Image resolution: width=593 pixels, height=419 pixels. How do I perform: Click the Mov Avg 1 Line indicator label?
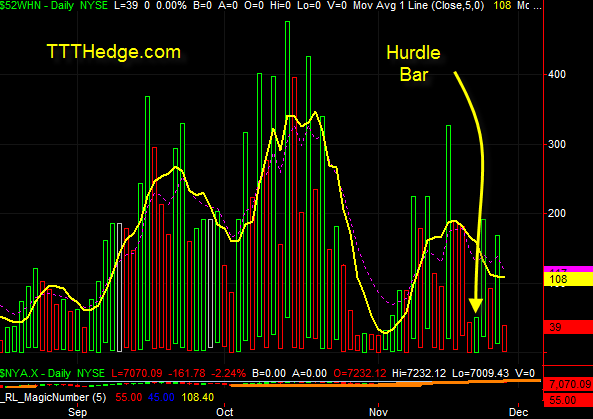tap(418, 5)
